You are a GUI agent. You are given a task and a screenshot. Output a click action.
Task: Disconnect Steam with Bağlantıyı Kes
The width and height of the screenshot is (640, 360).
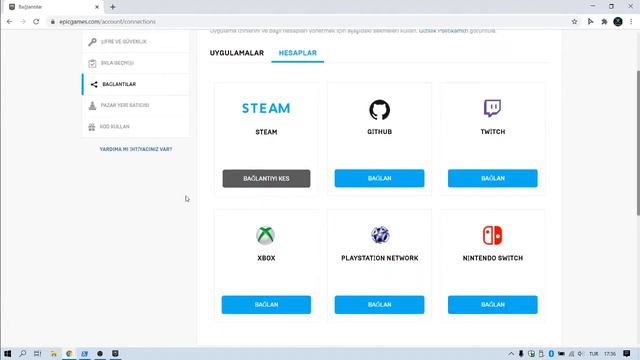pos(266,179)
